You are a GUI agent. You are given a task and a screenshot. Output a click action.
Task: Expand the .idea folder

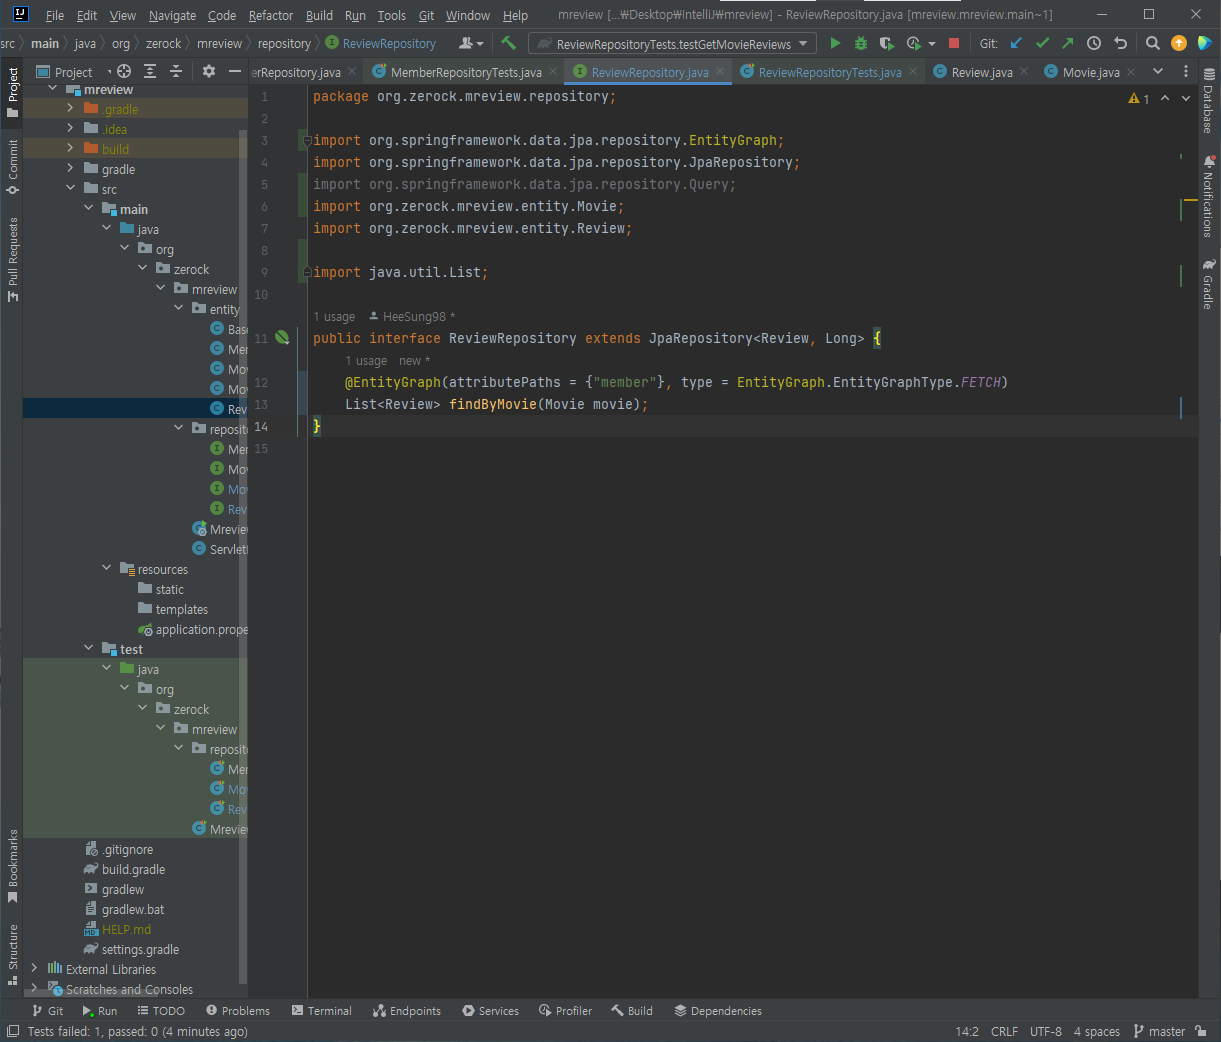70,129
